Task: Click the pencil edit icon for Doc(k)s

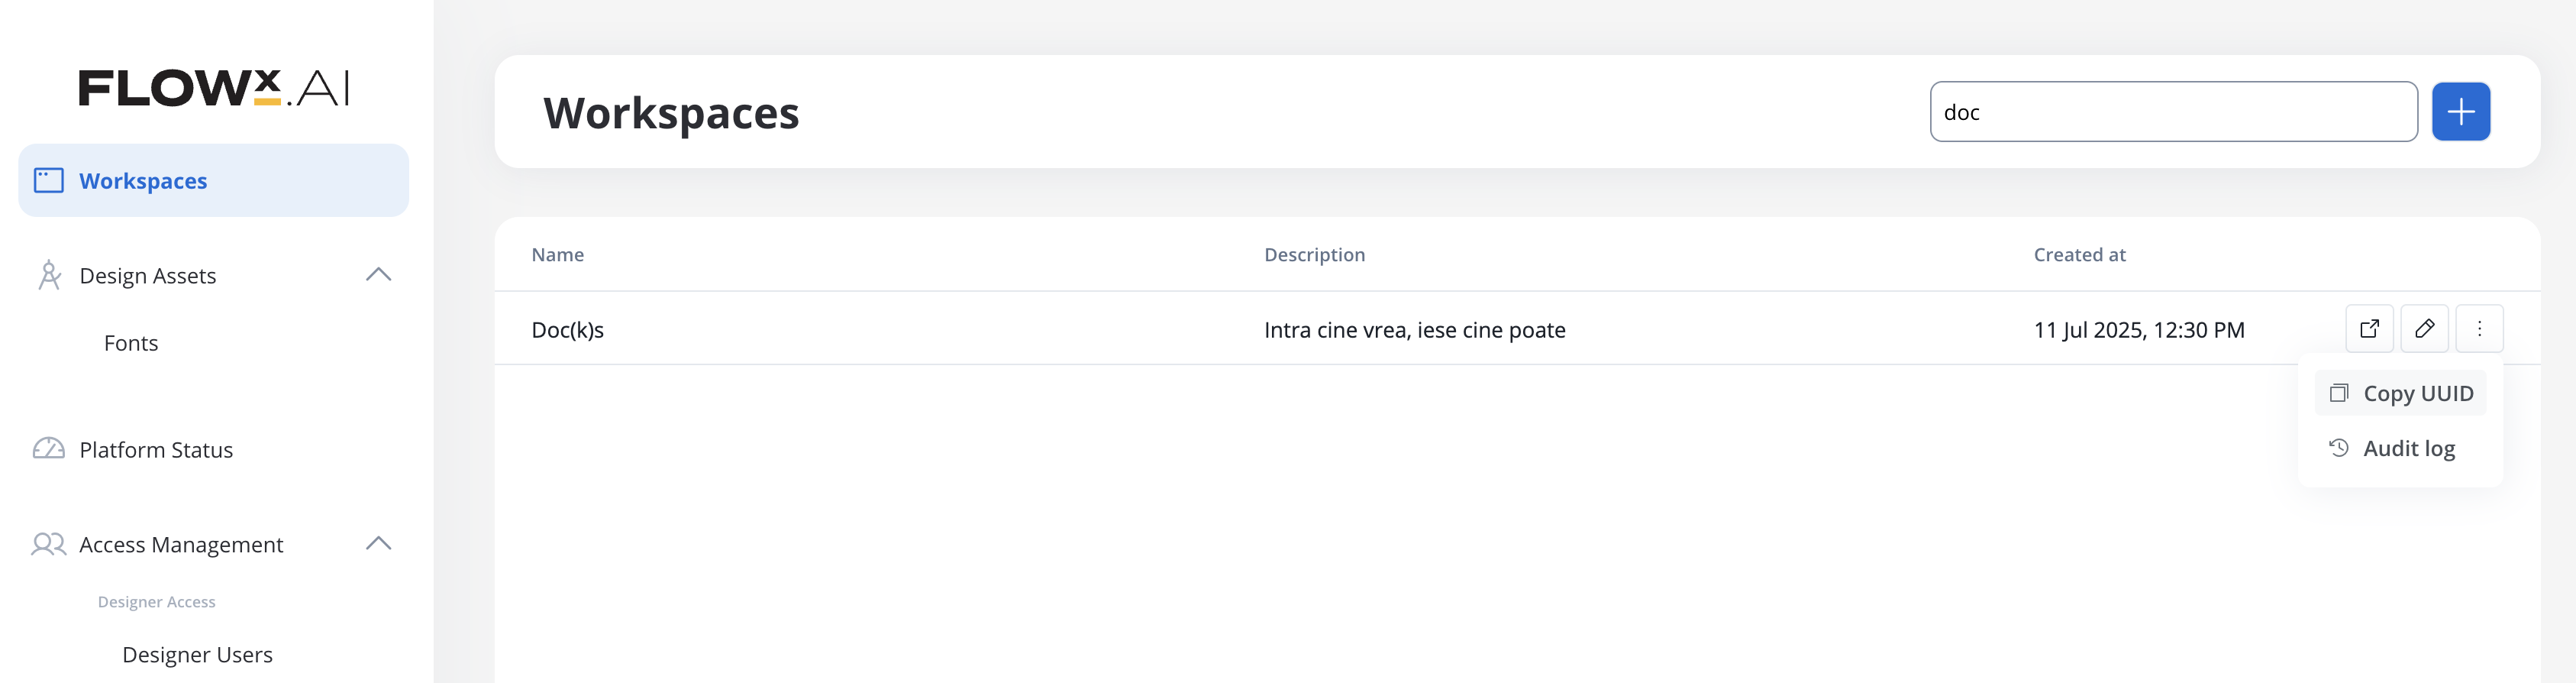Action: point(2424,329)
